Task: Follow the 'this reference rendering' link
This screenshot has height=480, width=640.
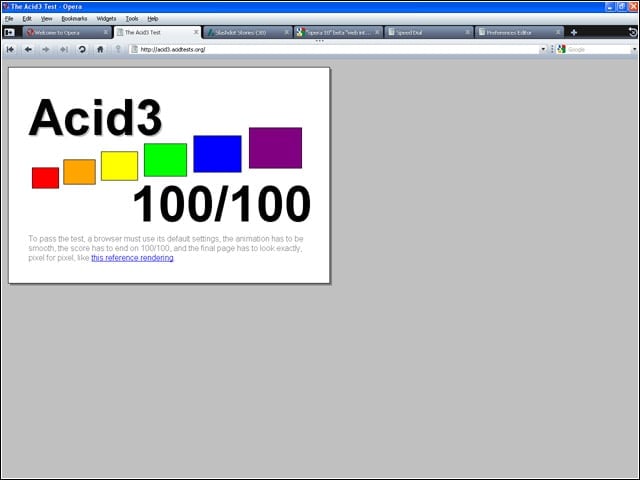Action: (x=132, y=258)
